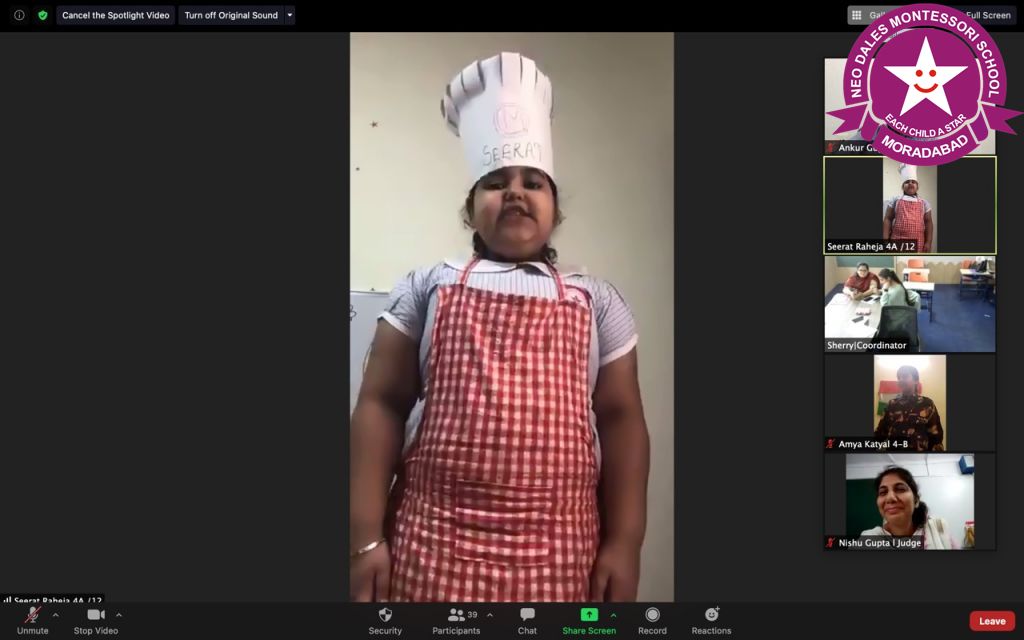
Task: Switch to Gallery view using the grid icon
Action: coord(857,15)
